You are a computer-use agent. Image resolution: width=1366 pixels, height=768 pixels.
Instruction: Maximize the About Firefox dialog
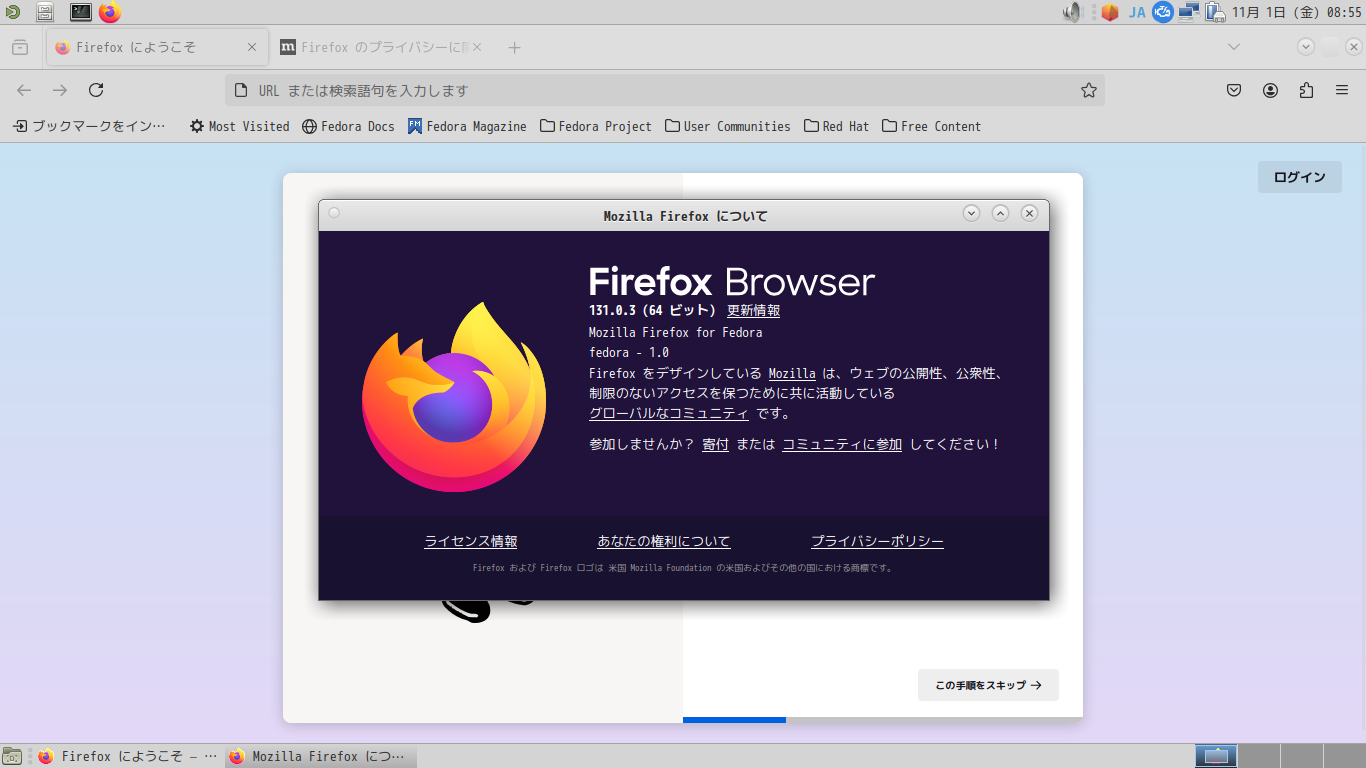point(1000,213)
